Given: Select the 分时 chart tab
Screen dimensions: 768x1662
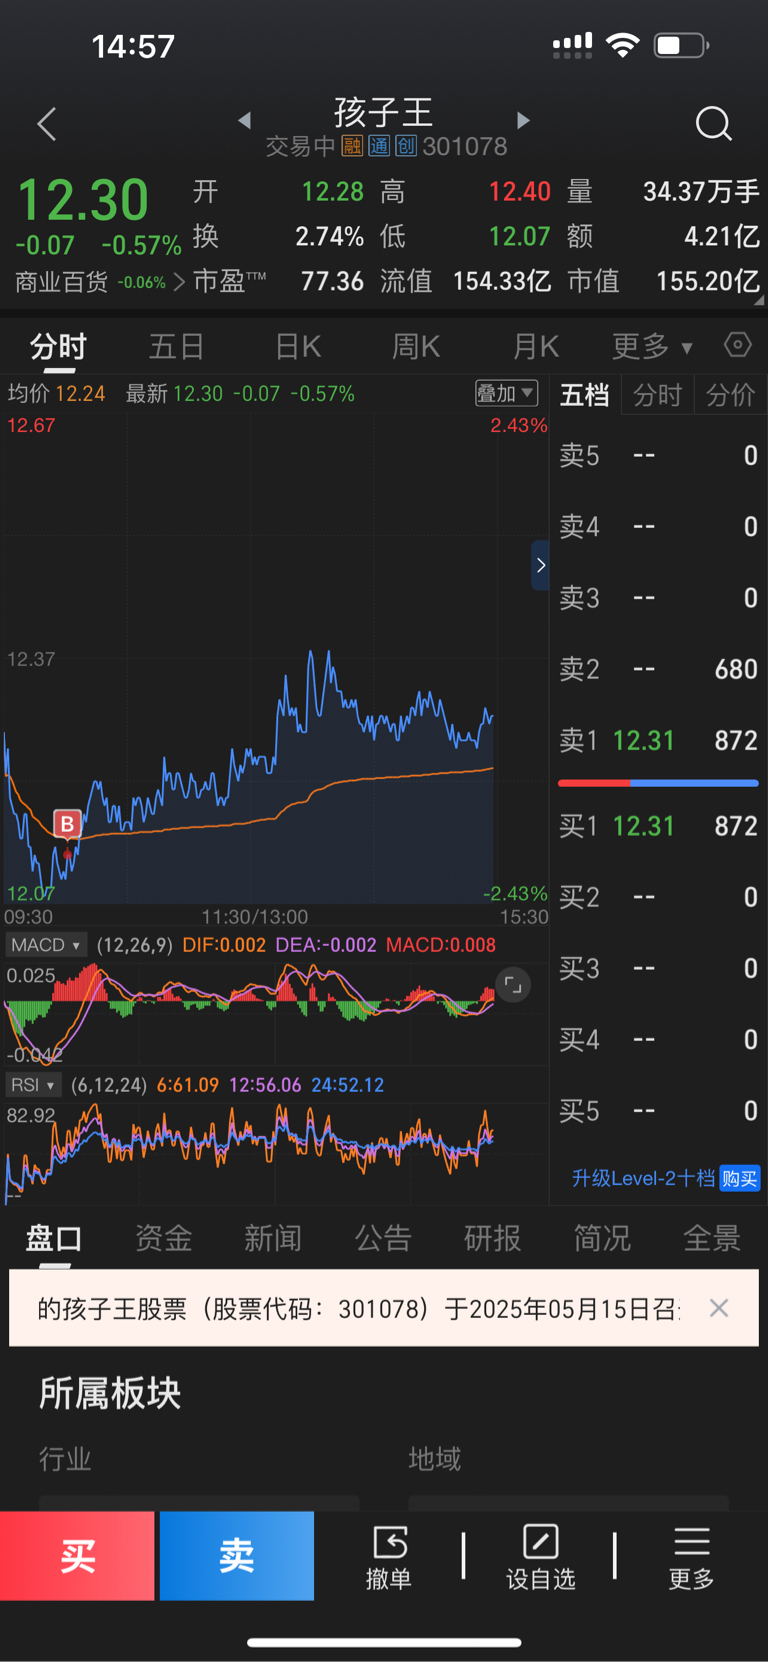Looking at the screenshot, I should pyautogui.click(x=58, y=347).
